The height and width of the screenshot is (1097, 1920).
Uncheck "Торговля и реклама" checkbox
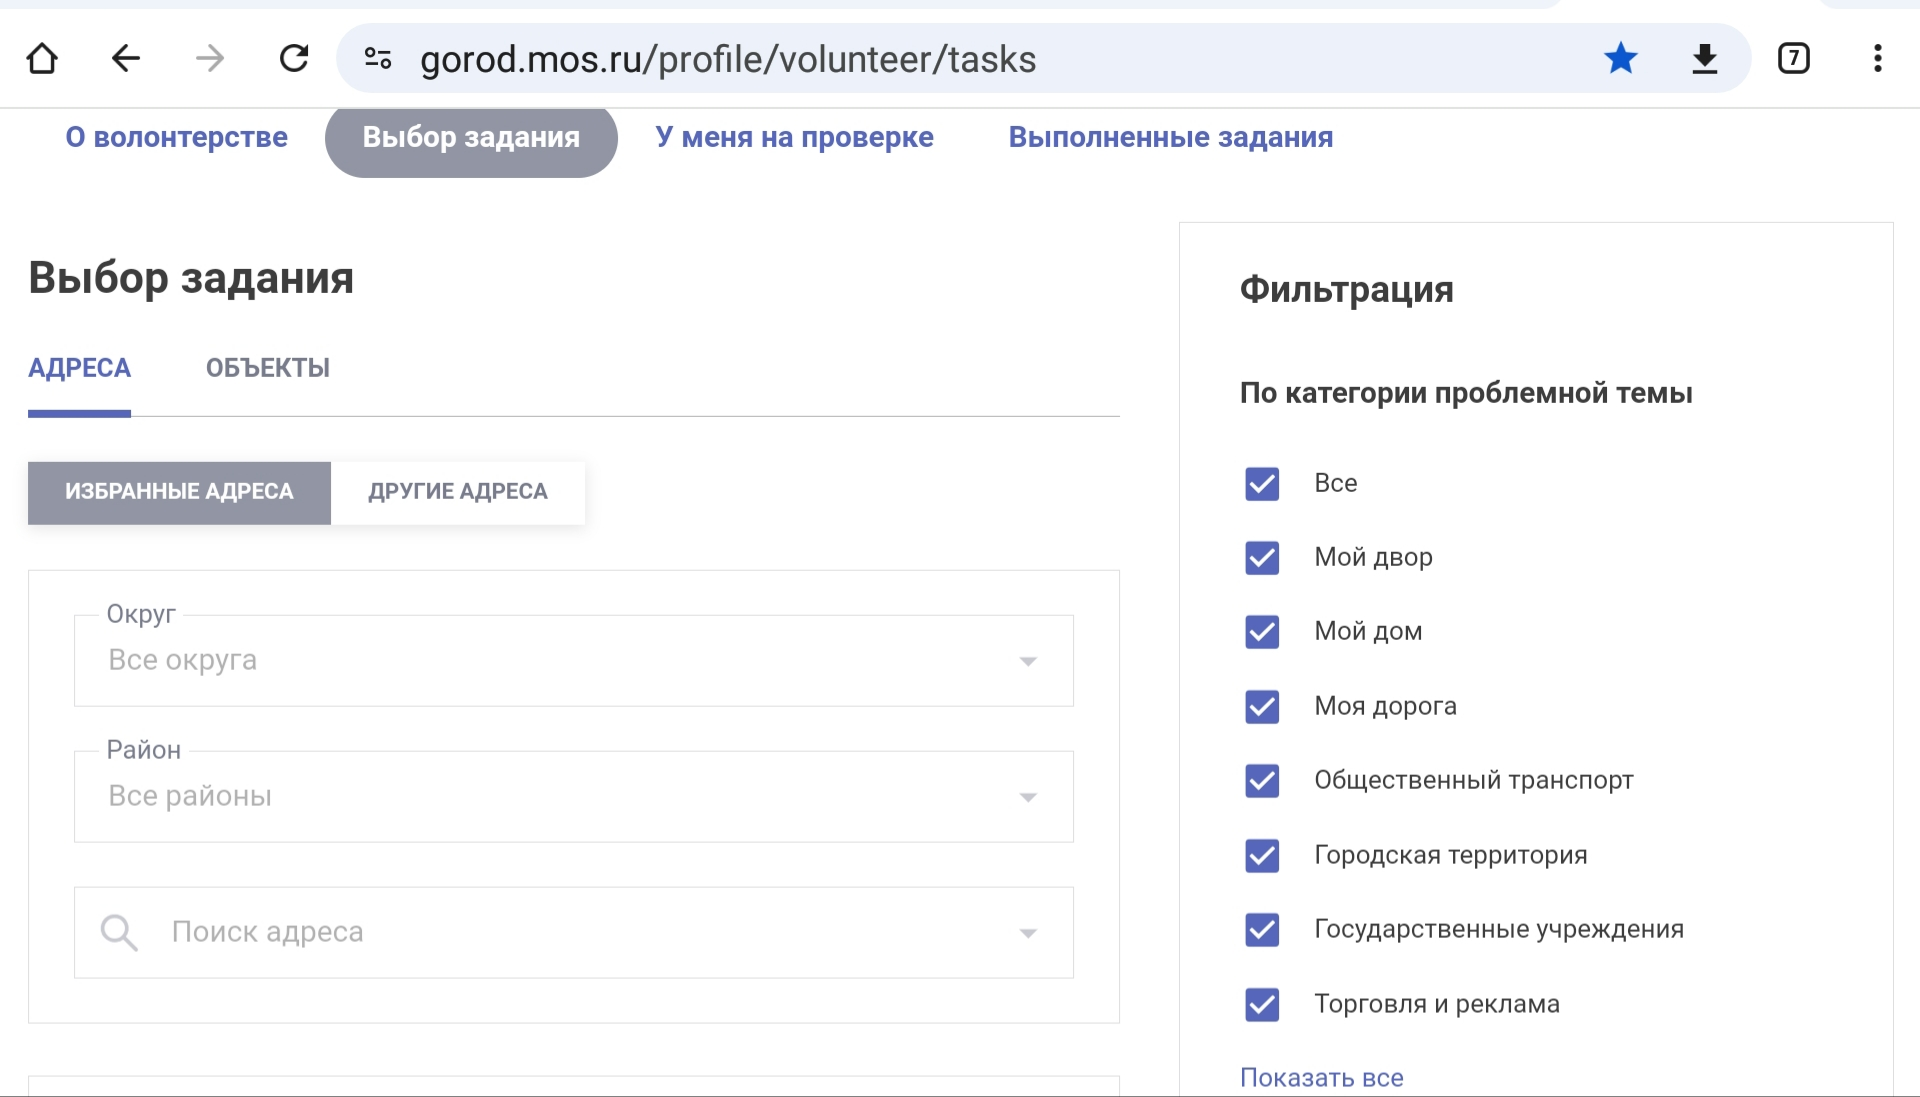[1262, 1004]
